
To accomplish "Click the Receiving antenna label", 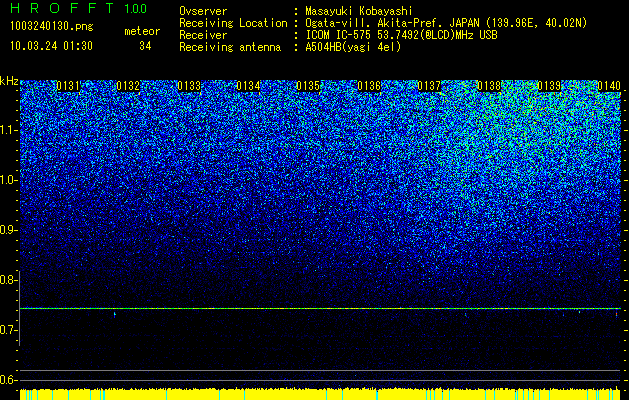I will coord(230,47).
